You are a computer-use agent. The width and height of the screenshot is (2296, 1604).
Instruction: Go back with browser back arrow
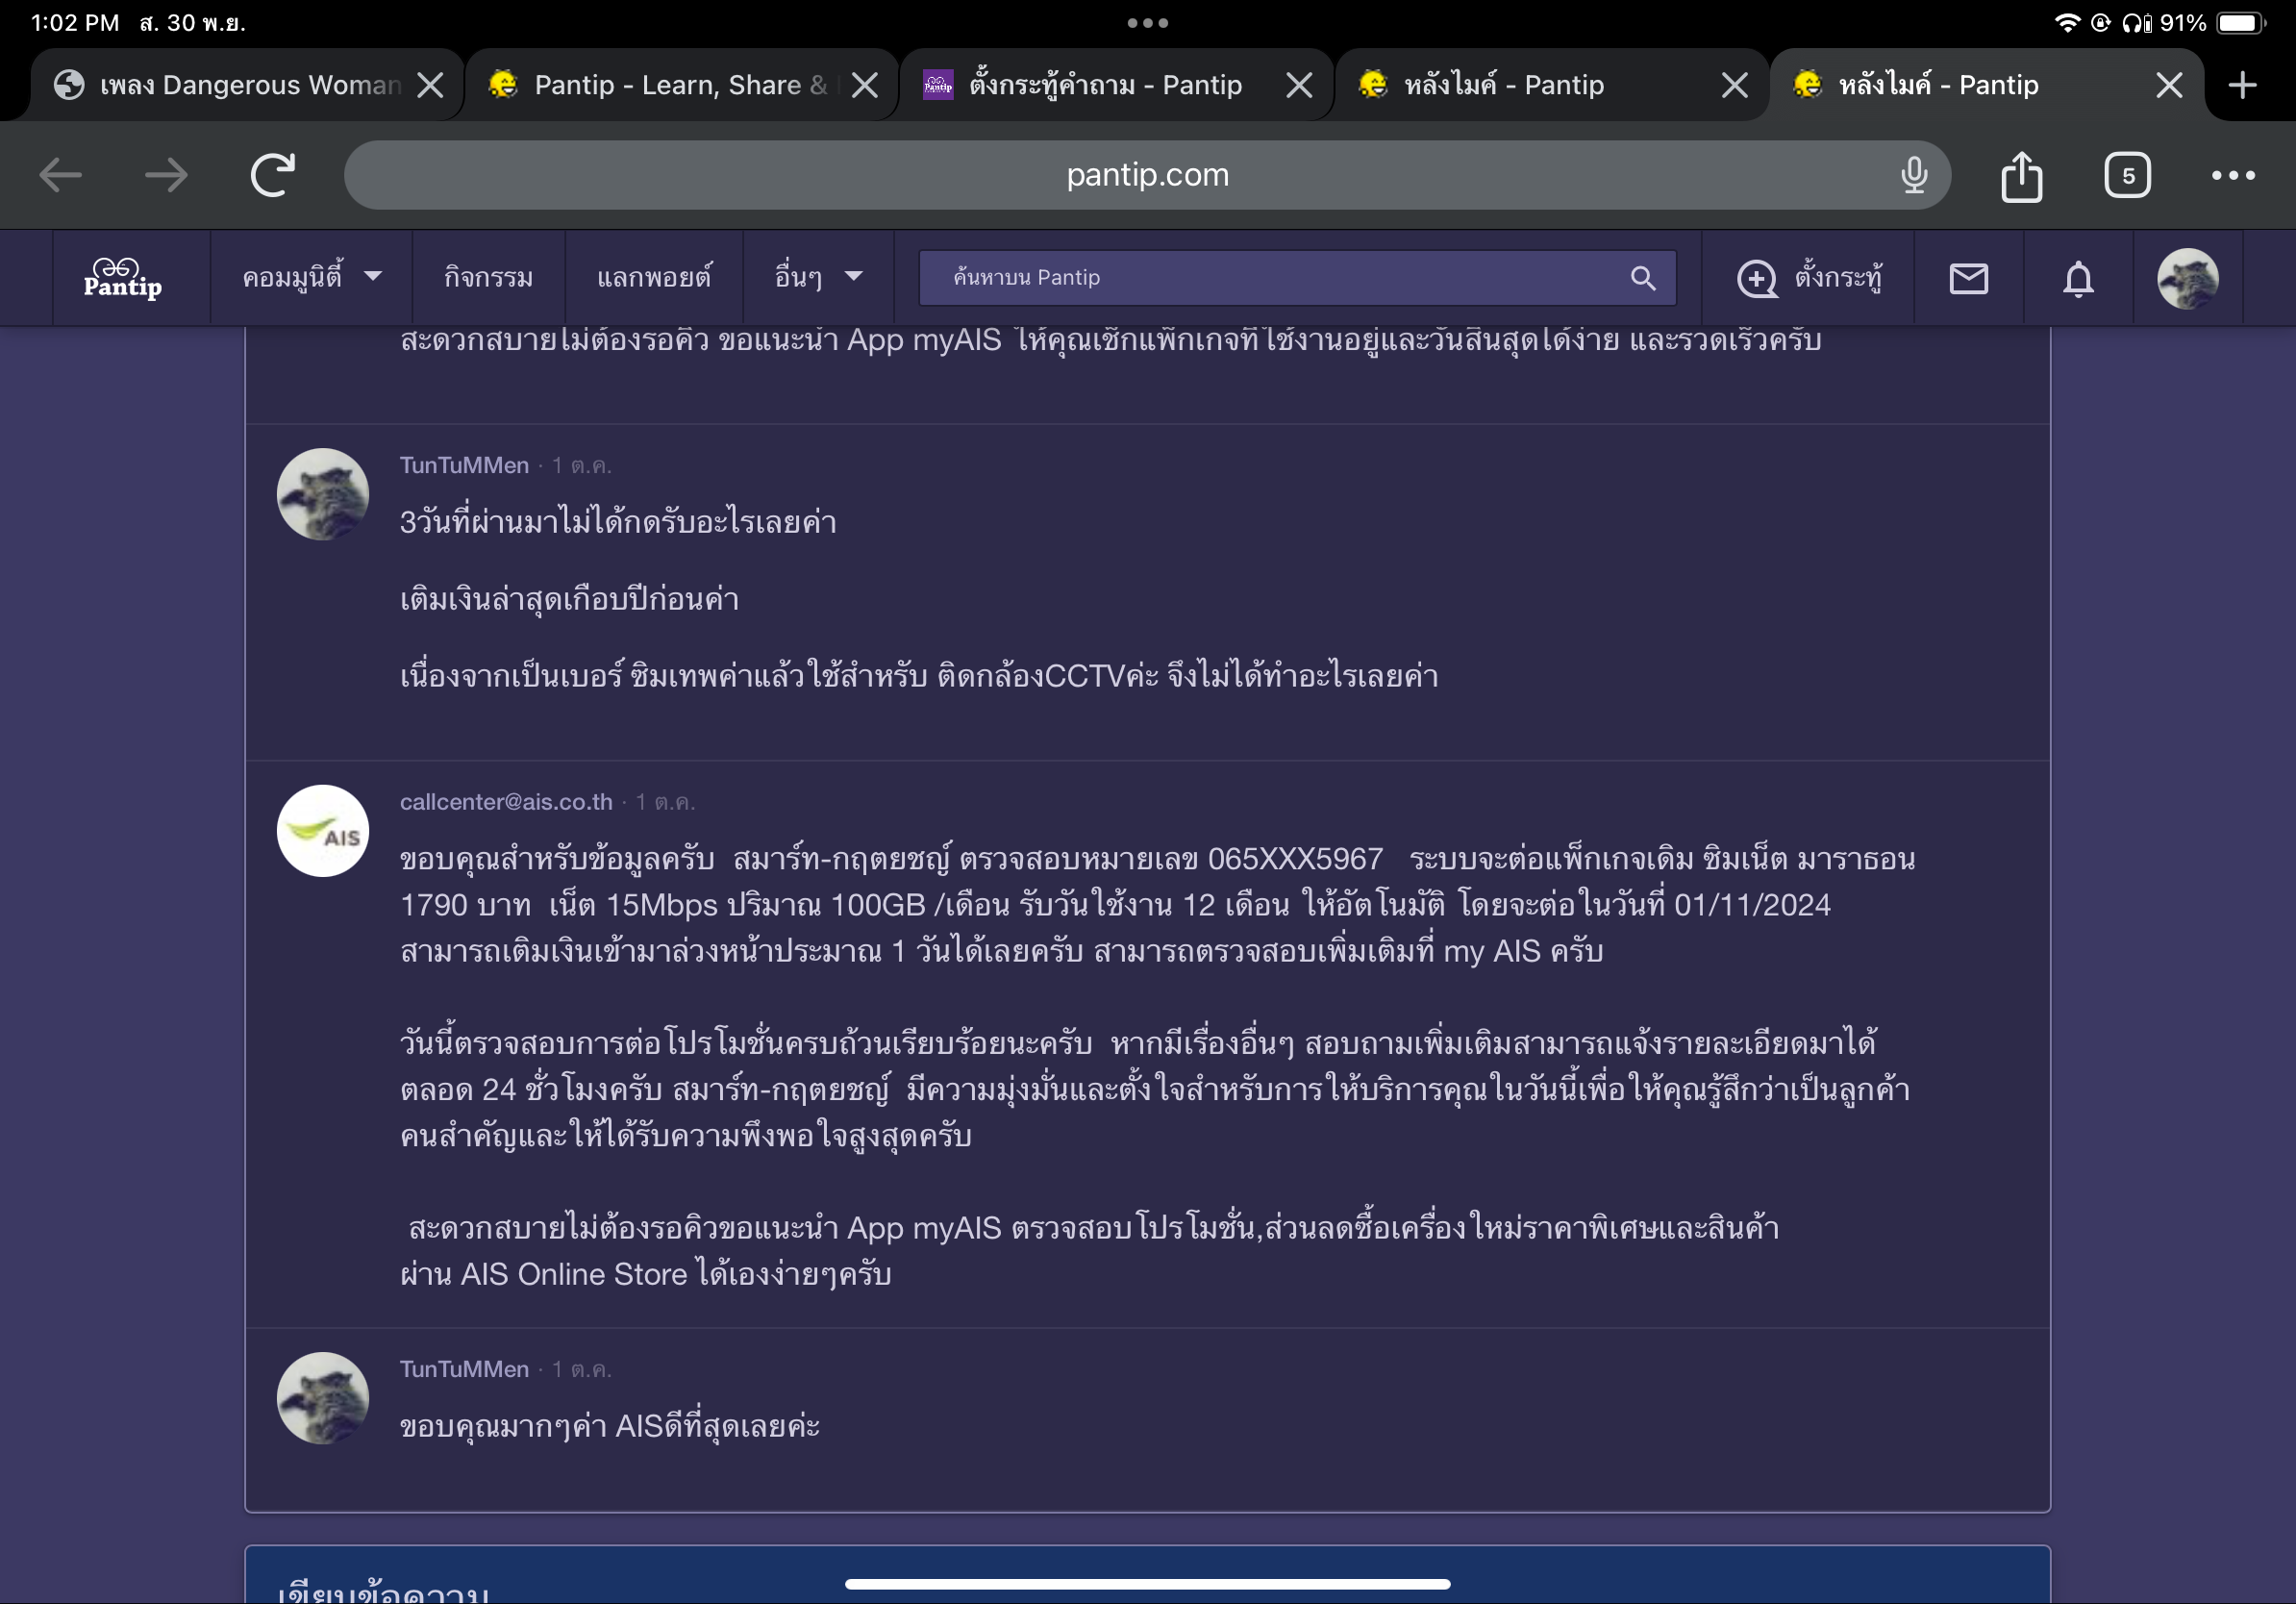click(60, 176)
